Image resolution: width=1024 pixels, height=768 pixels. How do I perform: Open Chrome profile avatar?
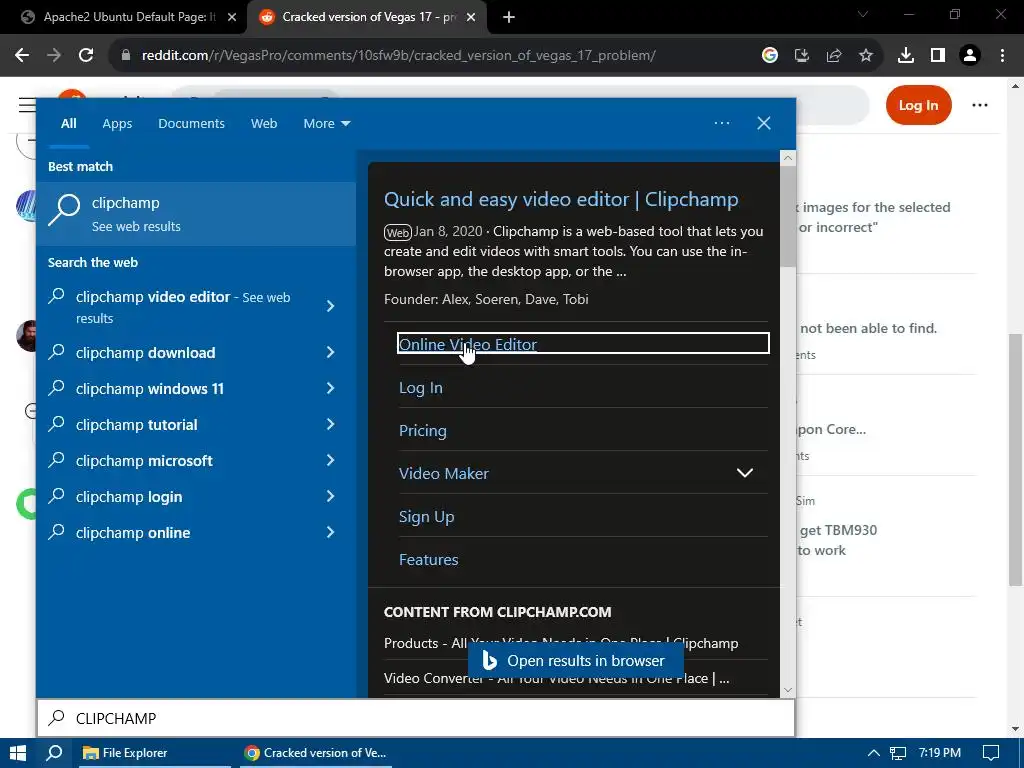970,56
